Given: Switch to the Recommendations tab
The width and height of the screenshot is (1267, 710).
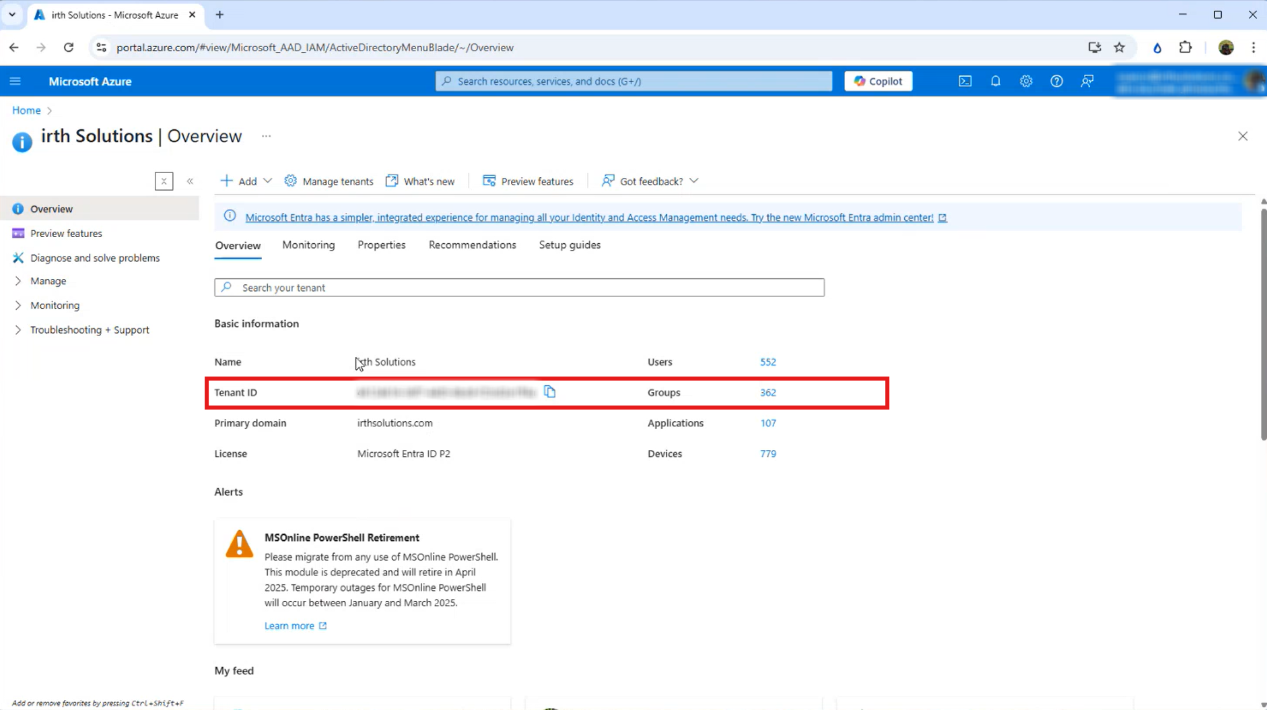Looking at the screenshot, I should click(x=472, y=245).
